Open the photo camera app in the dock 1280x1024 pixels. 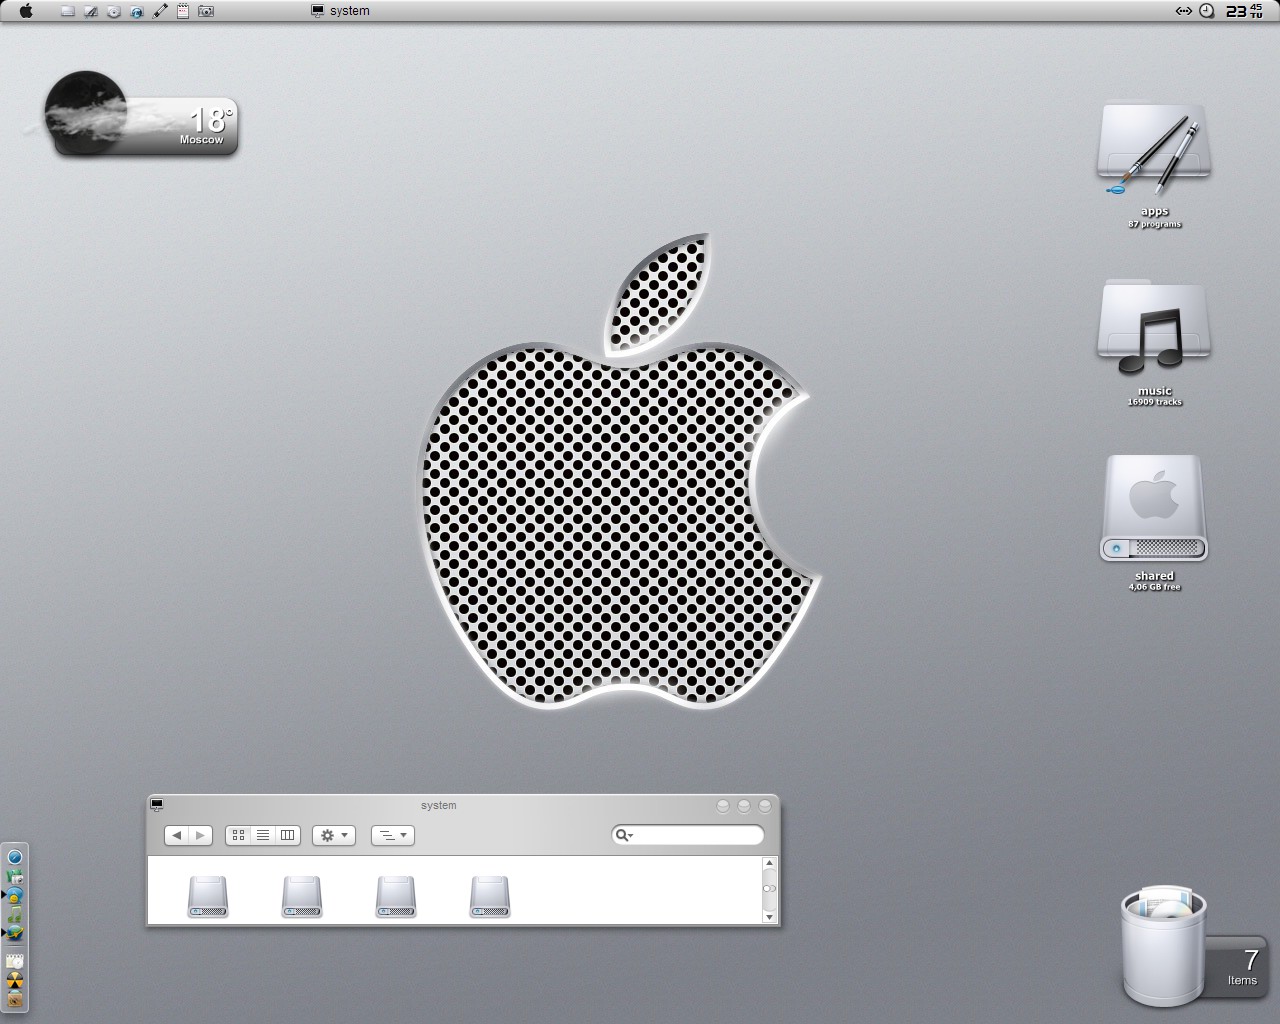click(x=15, y=877)
